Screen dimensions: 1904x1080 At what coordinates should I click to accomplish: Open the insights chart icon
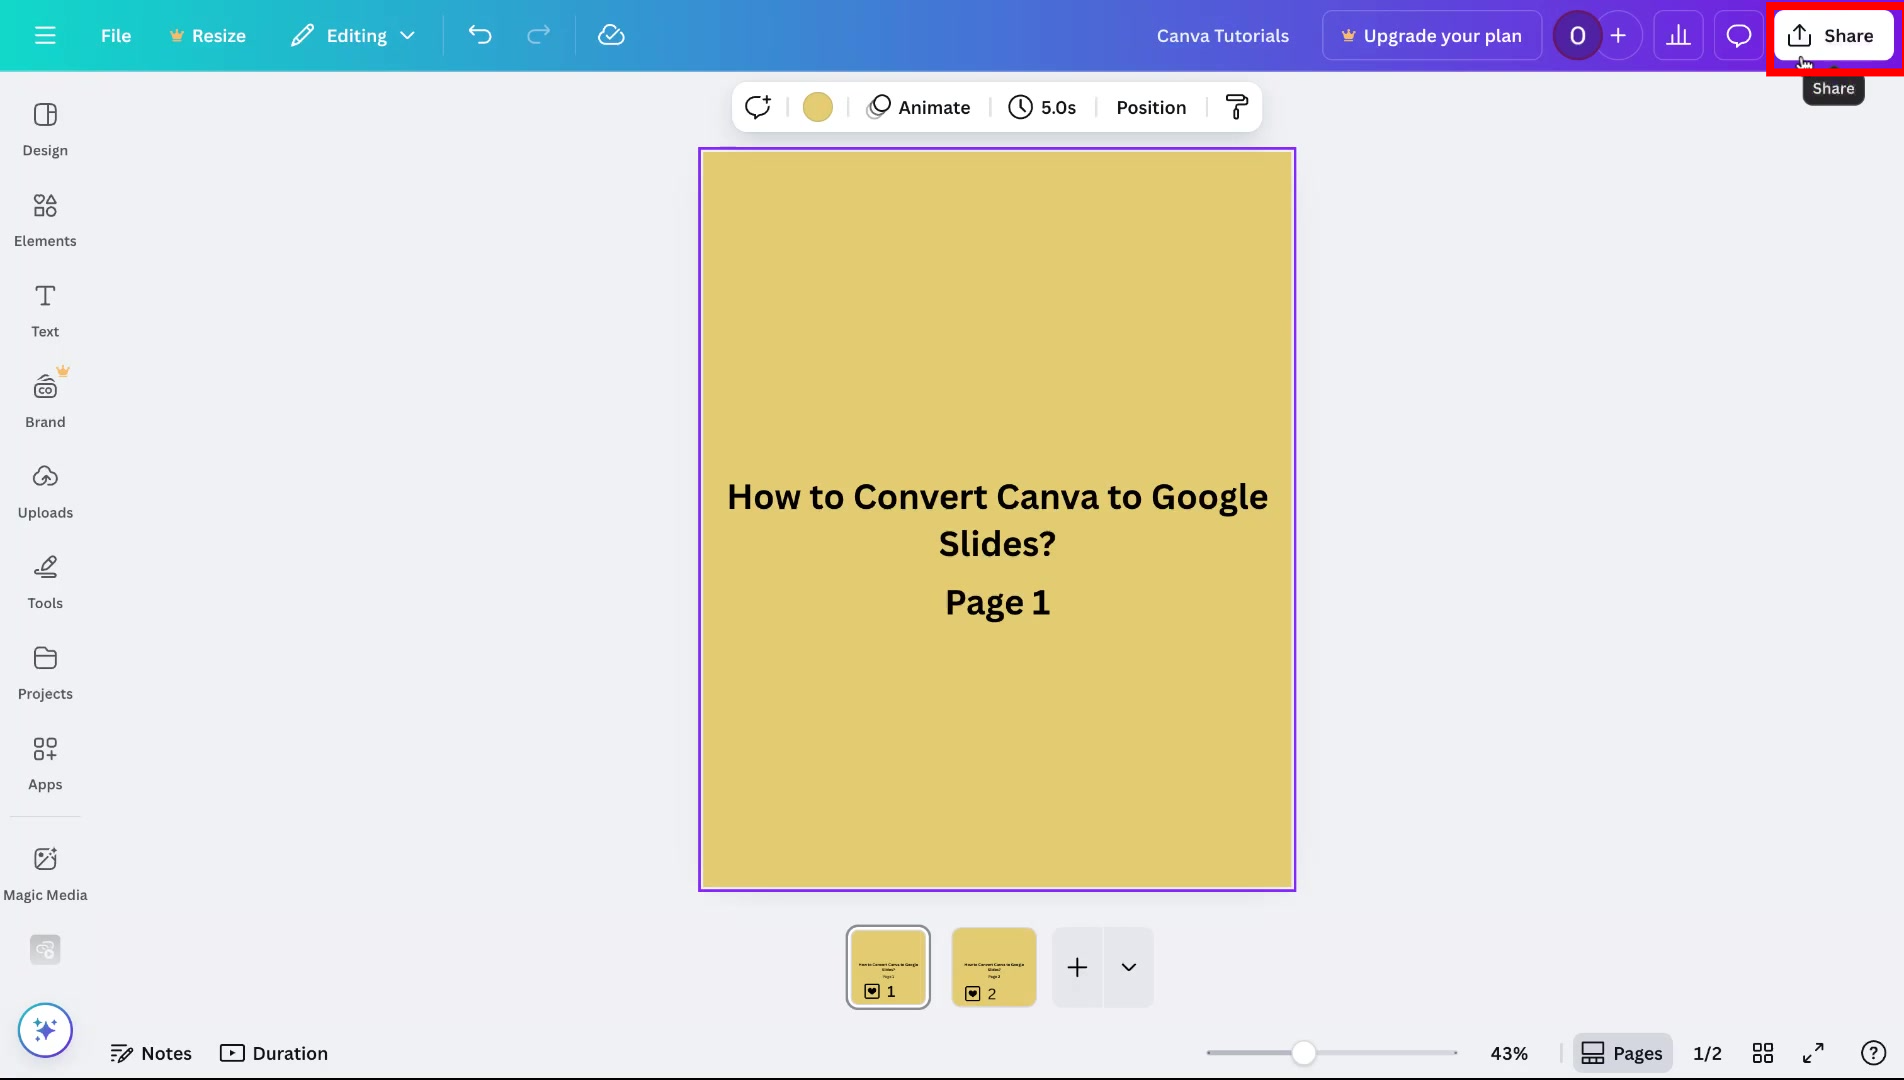(x=1678, y=35)
